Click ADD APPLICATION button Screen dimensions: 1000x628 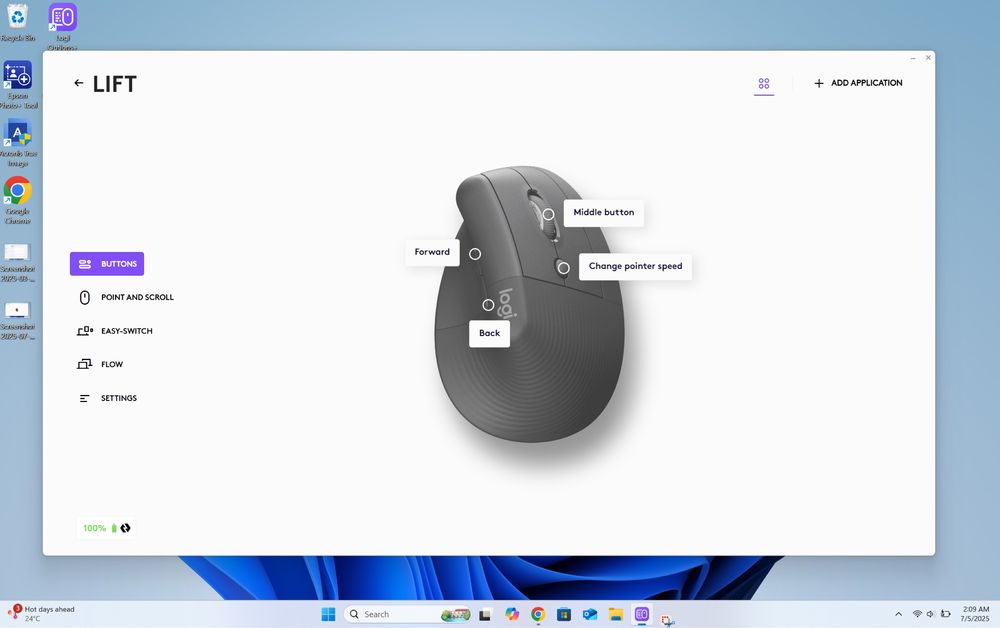[858, 83]
